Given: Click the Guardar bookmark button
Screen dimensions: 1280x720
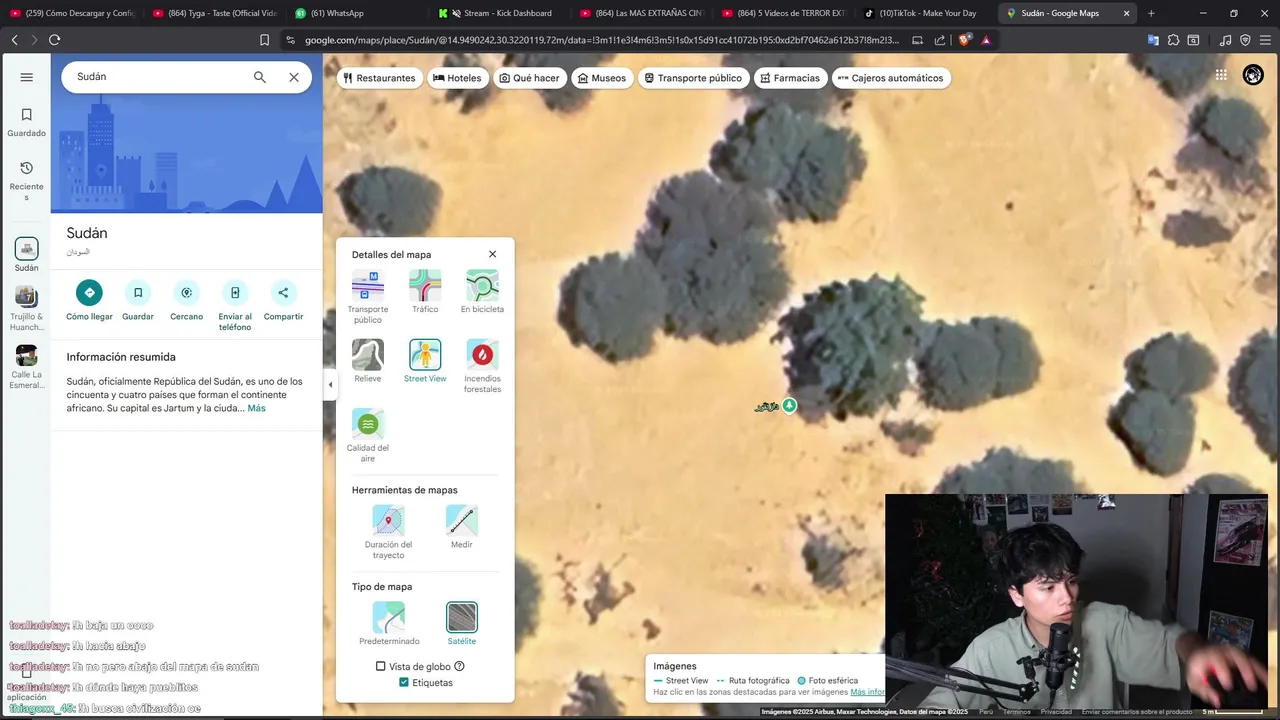Looking at the screenshot, I should click(138, 301).
